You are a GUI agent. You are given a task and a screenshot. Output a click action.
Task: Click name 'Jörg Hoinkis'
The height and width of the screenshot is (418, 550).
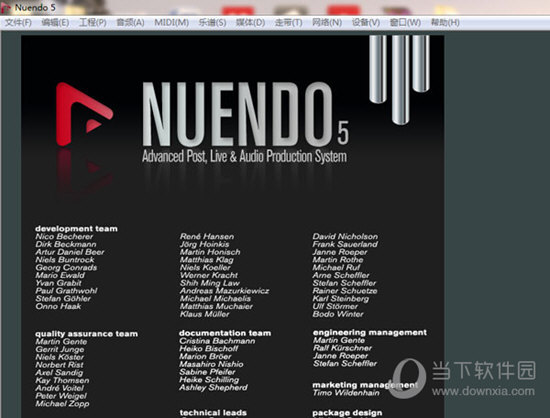(204, 244)
